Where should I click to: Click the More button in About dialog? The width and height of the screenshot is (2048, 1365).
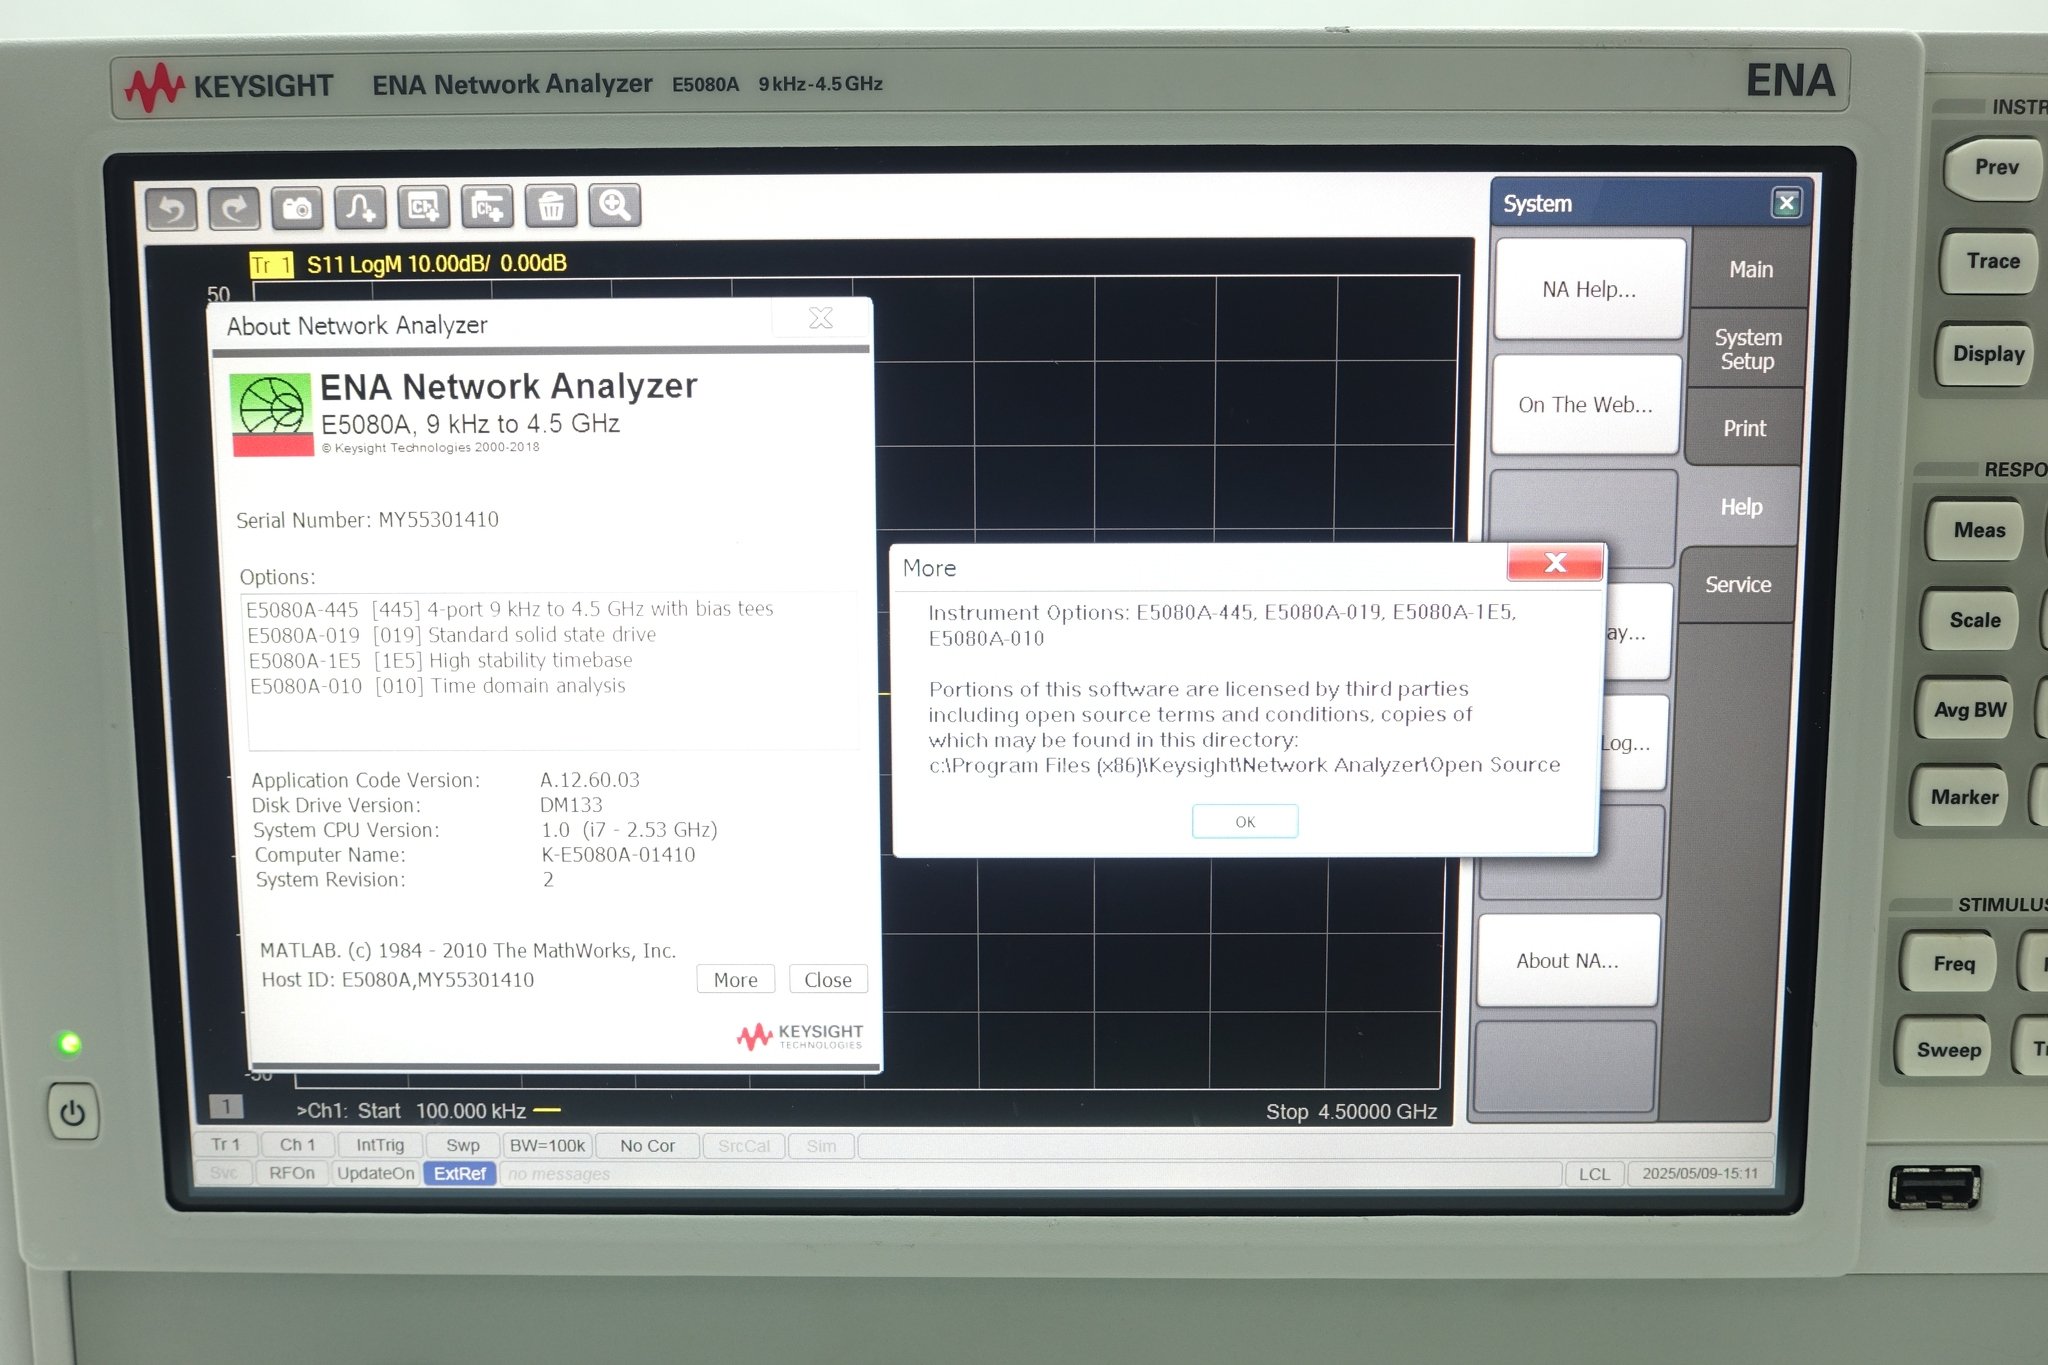pyautogui.click(x=736, y=980)
